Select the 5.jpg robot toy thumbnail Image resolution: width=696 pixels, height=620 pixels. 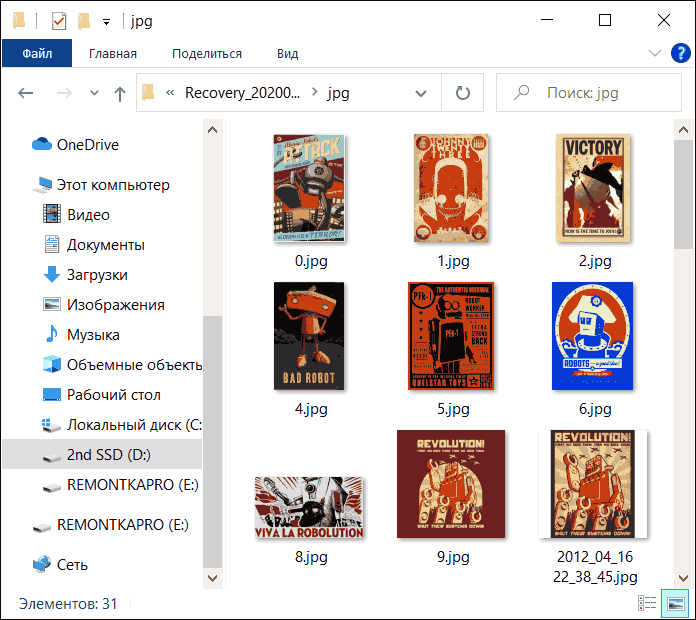tap(451, 336)
